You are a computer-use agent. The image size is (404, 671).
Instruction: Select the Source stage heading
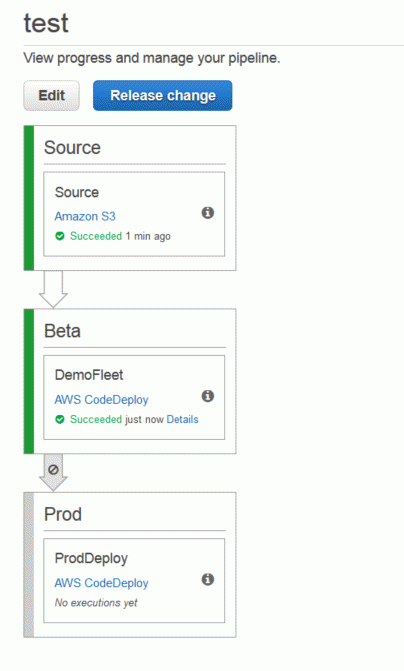[72, 148]
